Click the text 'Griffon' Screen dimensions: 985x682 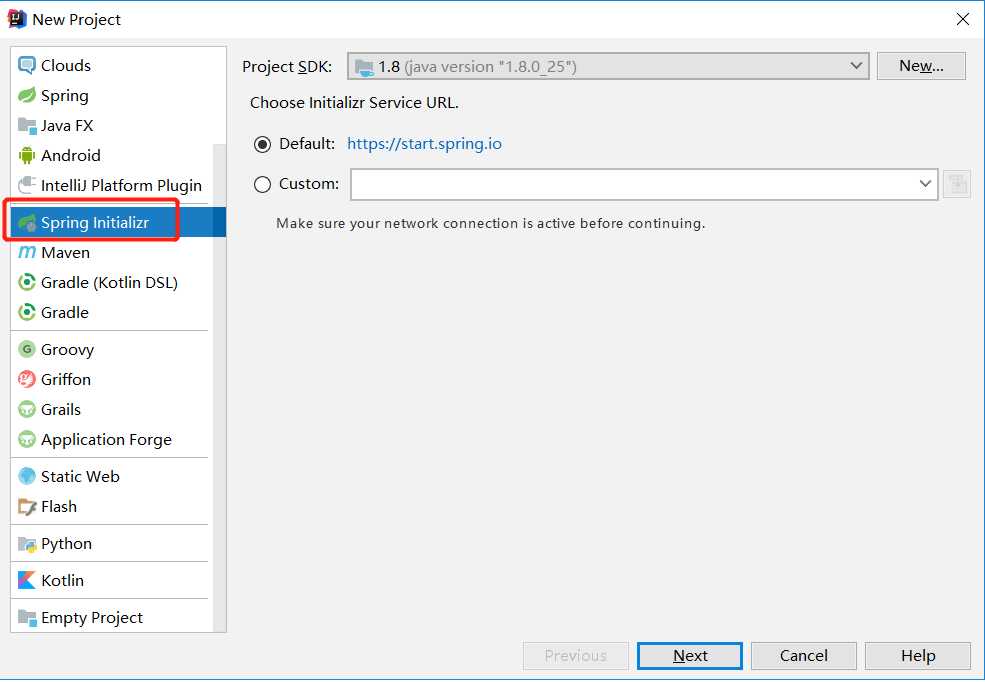[x=66, y=379]
